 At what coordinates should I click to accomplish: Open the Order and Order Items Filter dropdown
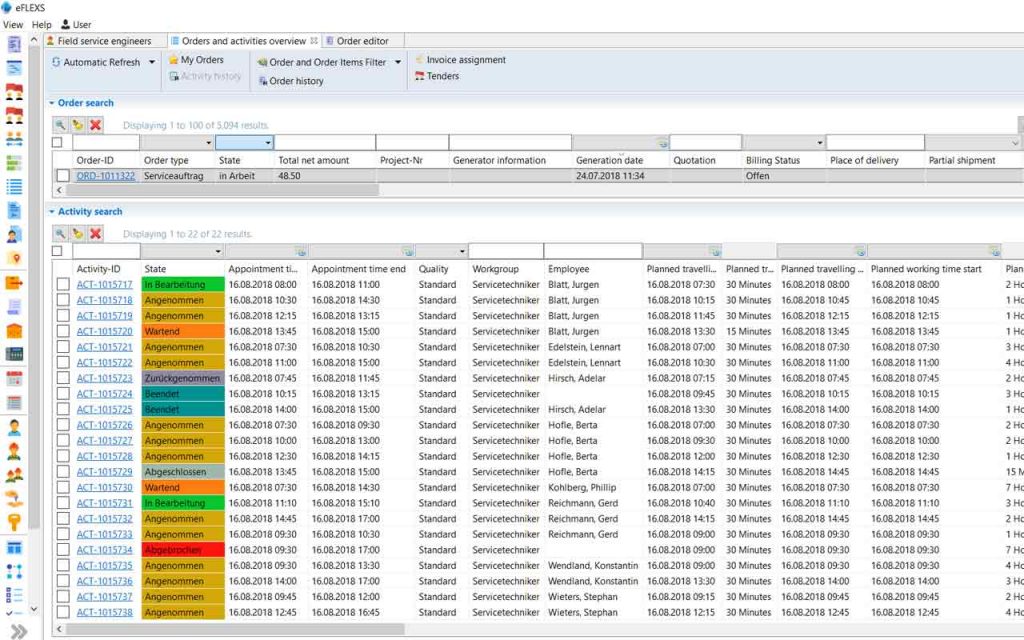pos(397,61)
